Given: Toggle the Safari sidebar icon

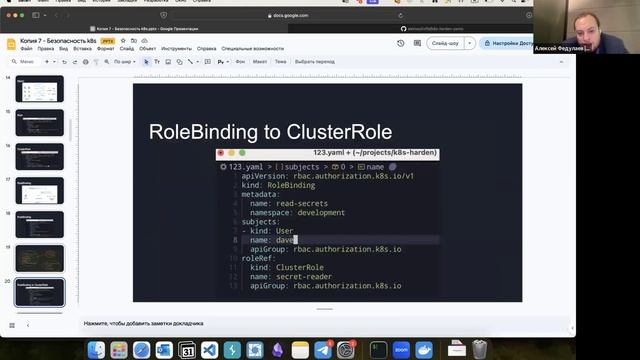Looking at the screenshot, I should 36,16.
